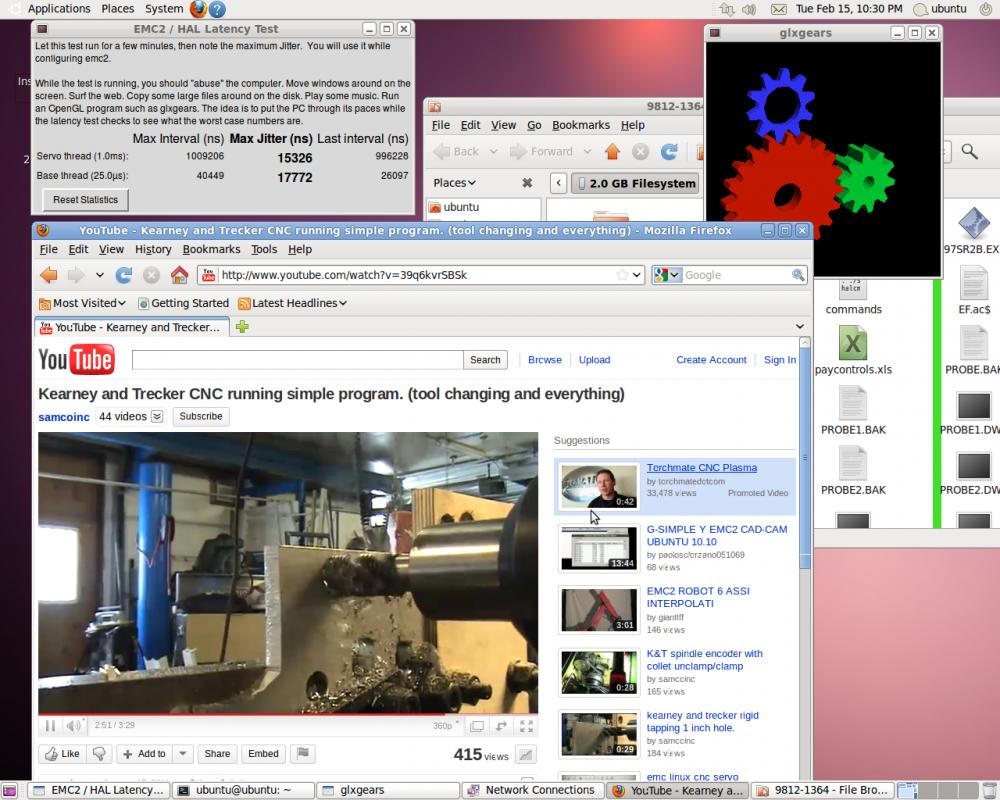Image resolution: width=1000 pixels, height=800 pixels.
Task: Open the Applications menu in the top panel
Action: click(x=59, y=9)
